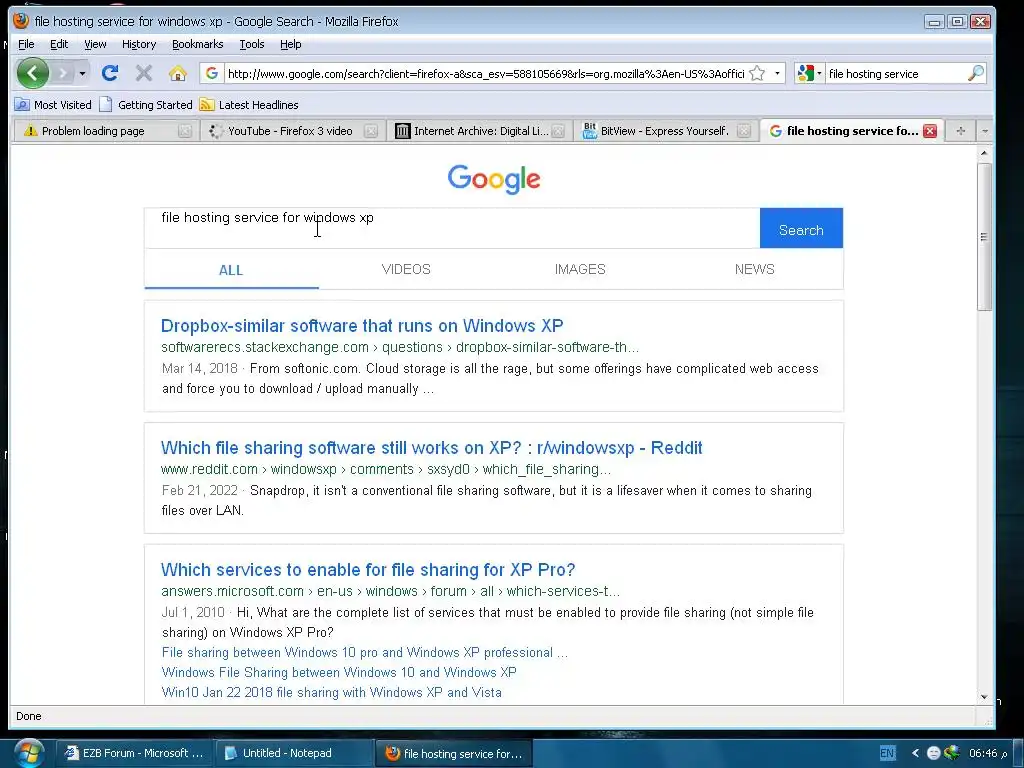Image resolution: width=1024 pixels, height=768 pixels.
Task: Select the IMAGES results tab
Action: (580, 269)
